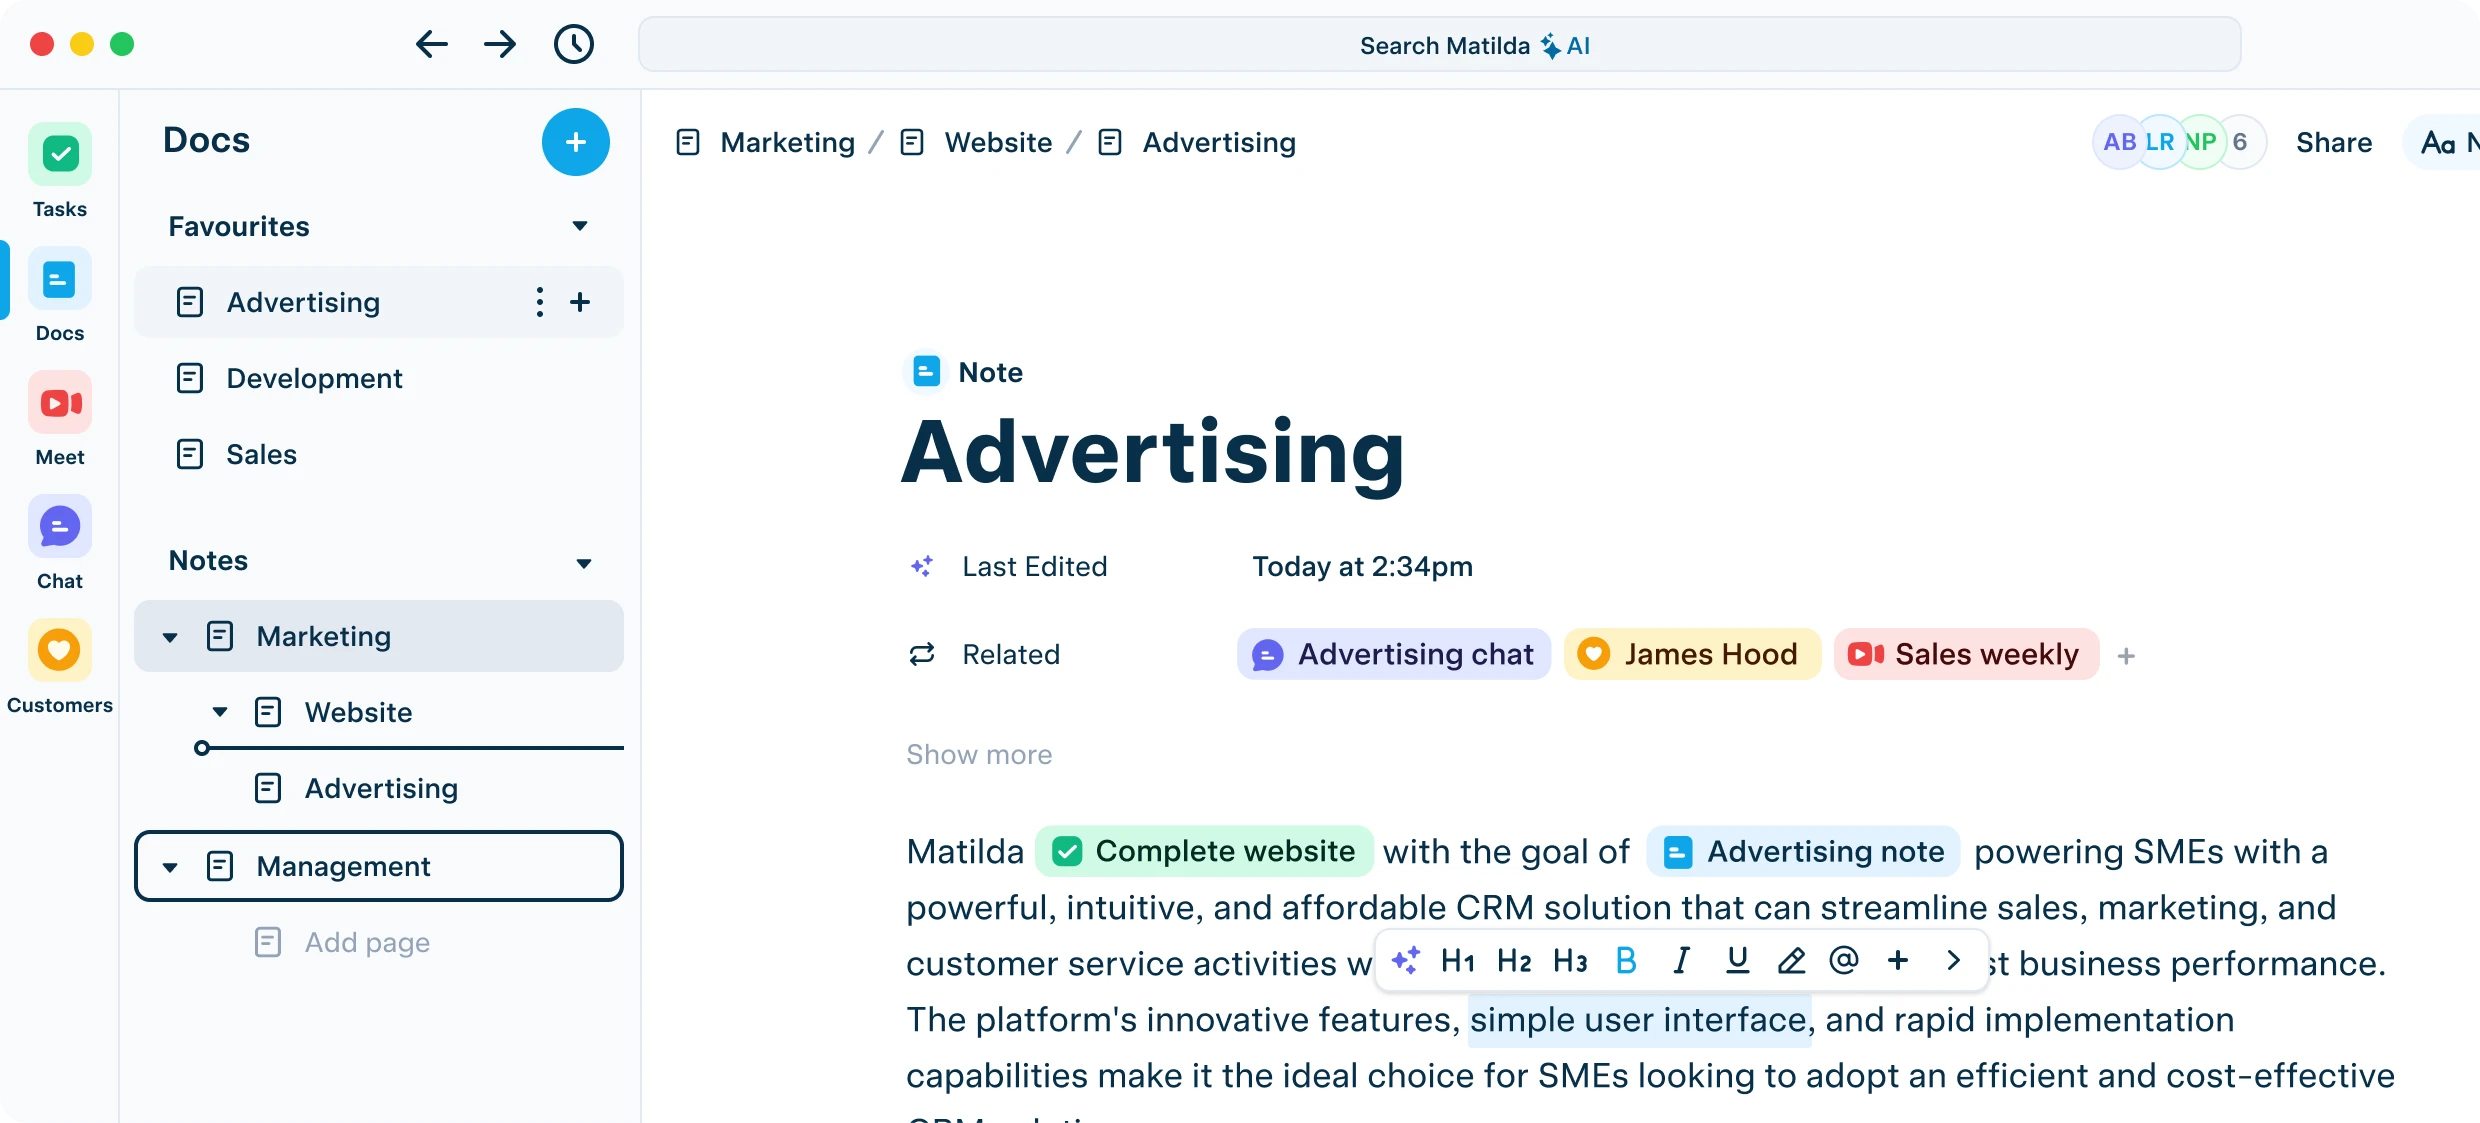
Task: Click the Search Matilda AI field
Action: coord(1440,44)
